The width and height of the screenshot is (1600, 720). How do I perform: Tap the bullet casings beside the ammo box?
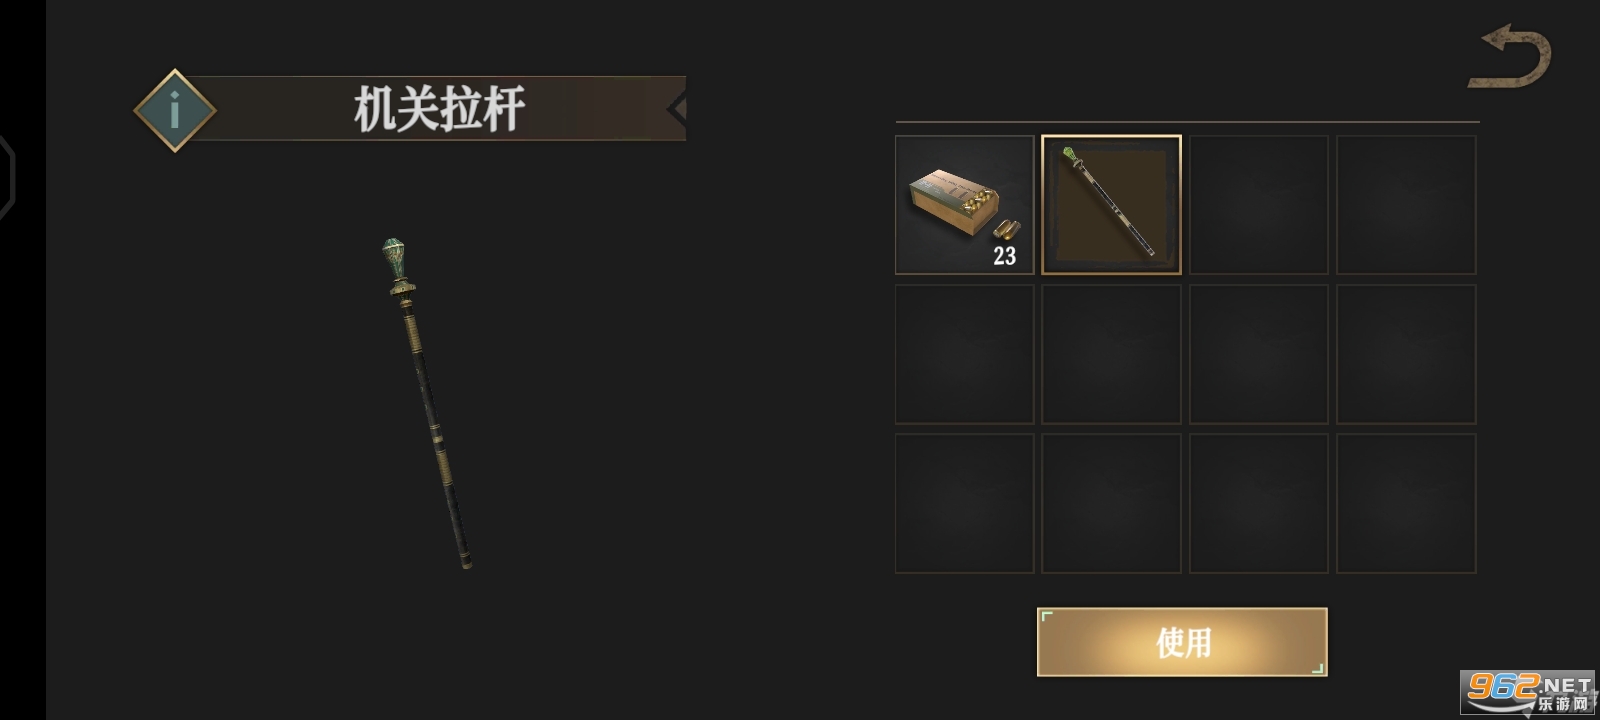click(x=1007, y=228)
